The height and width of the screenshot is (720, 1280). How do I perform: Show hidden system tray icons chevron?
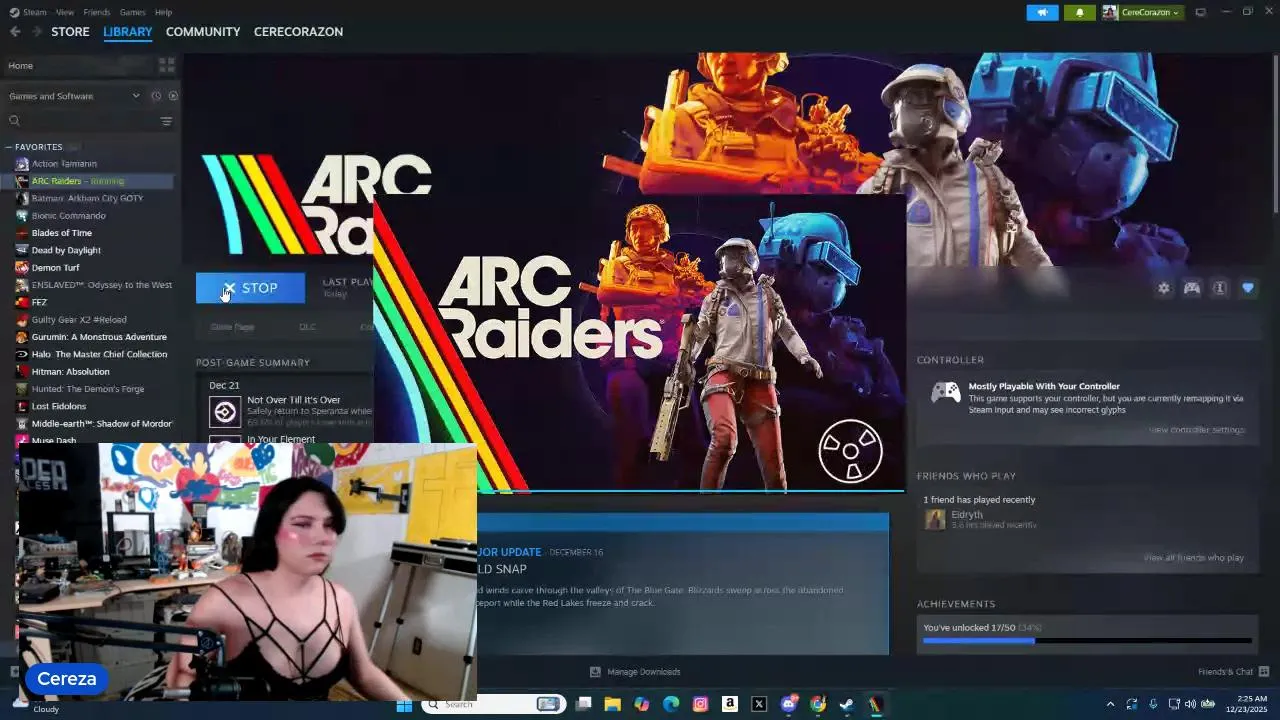(x=1110, y=704)
